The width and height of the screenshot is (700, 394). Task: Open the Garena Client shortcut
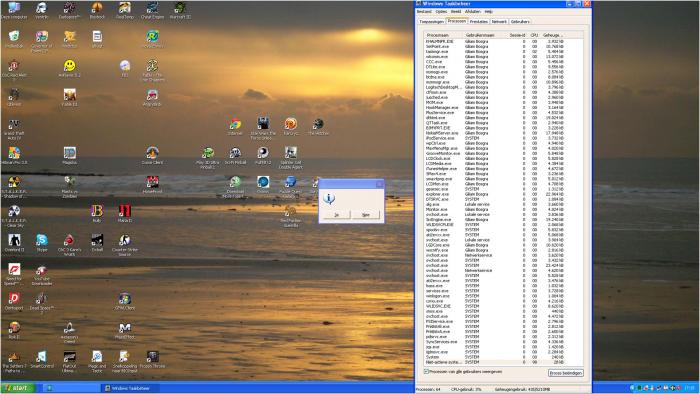click(x=152, y=155)
